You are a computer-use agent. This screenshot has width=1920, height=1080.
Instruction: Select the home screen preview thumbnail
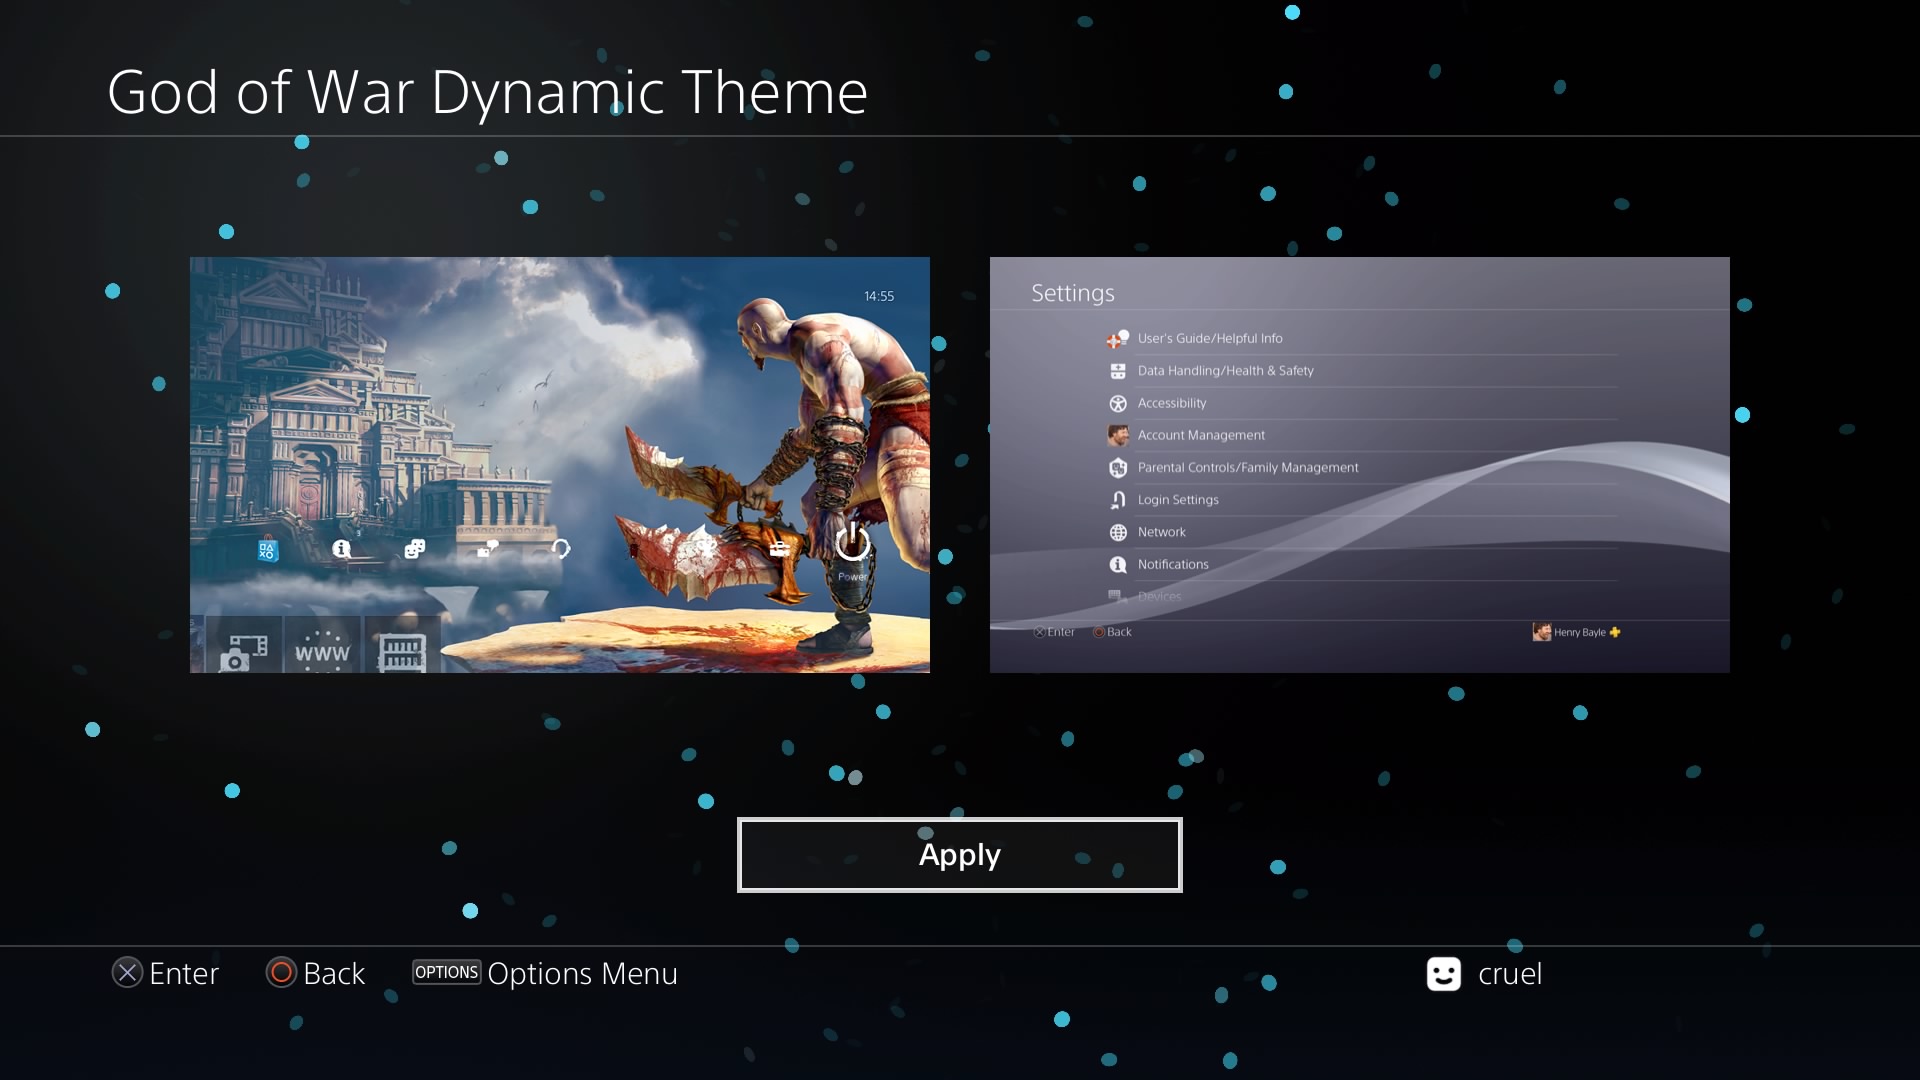click(559, 400)
